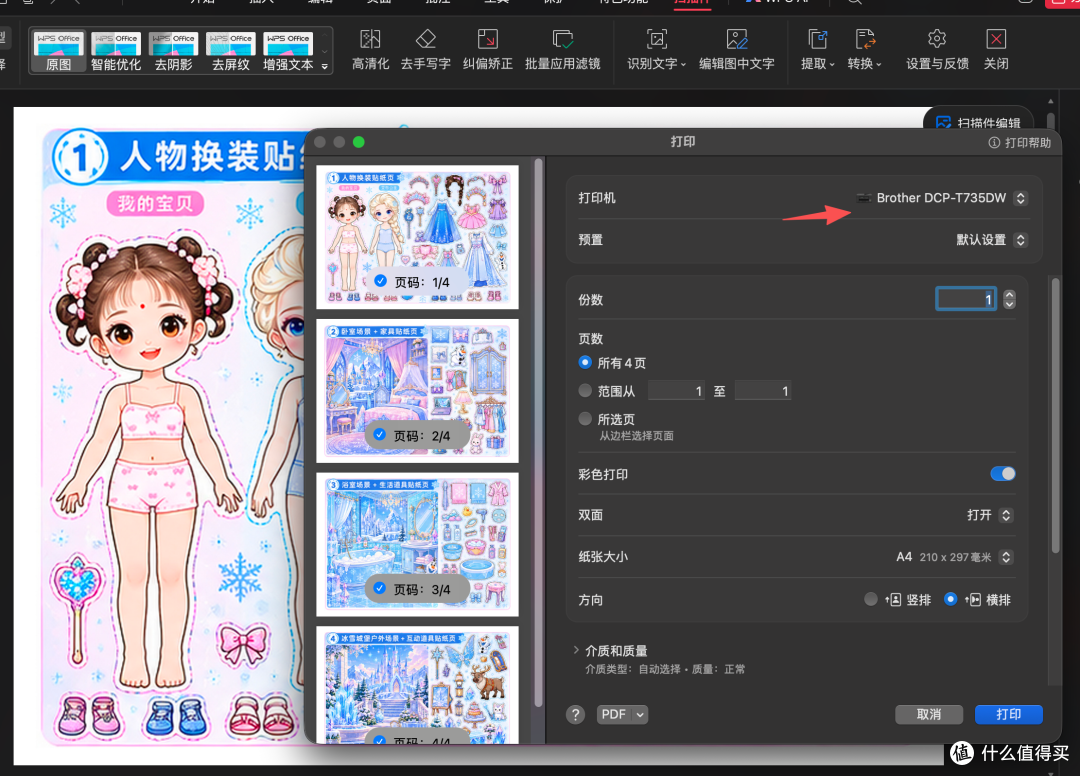Apply the 增强文本 enhance text filter
Viewport: 1080px width, 776px height.
[x=288, y=52]
